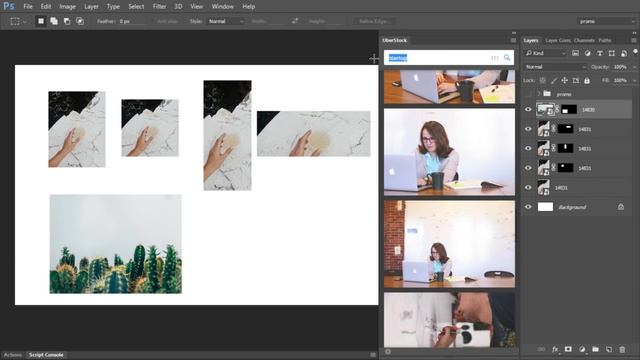Viewport: 640px width, 360px height.
Task: Filter layers by adjustment layers icon
Action: point(587,53)
